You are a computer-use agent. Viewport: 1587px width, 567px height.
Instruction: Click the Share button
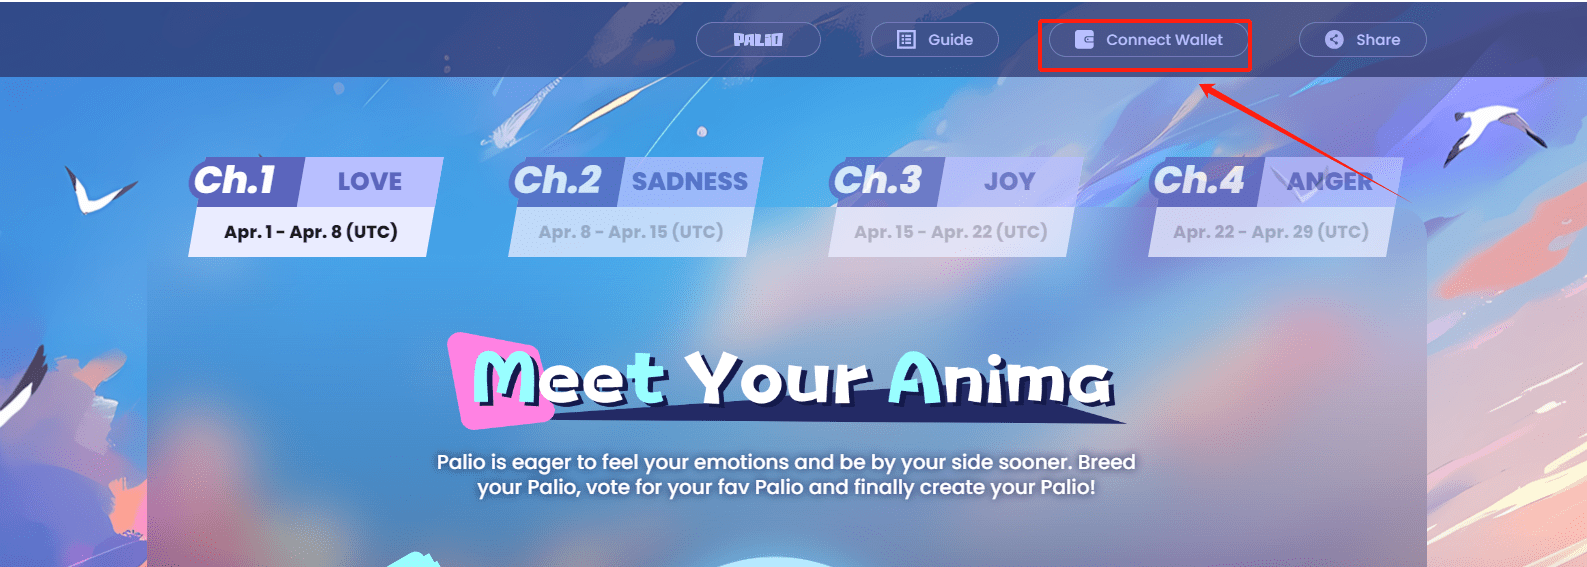1363,40
